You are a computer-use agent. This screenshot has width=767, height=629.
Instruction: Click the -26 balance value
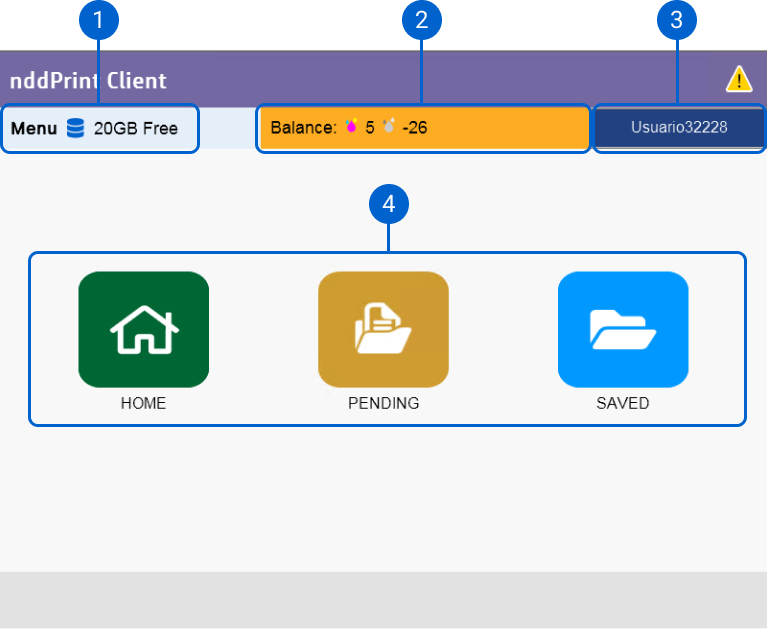click(415, 128)
